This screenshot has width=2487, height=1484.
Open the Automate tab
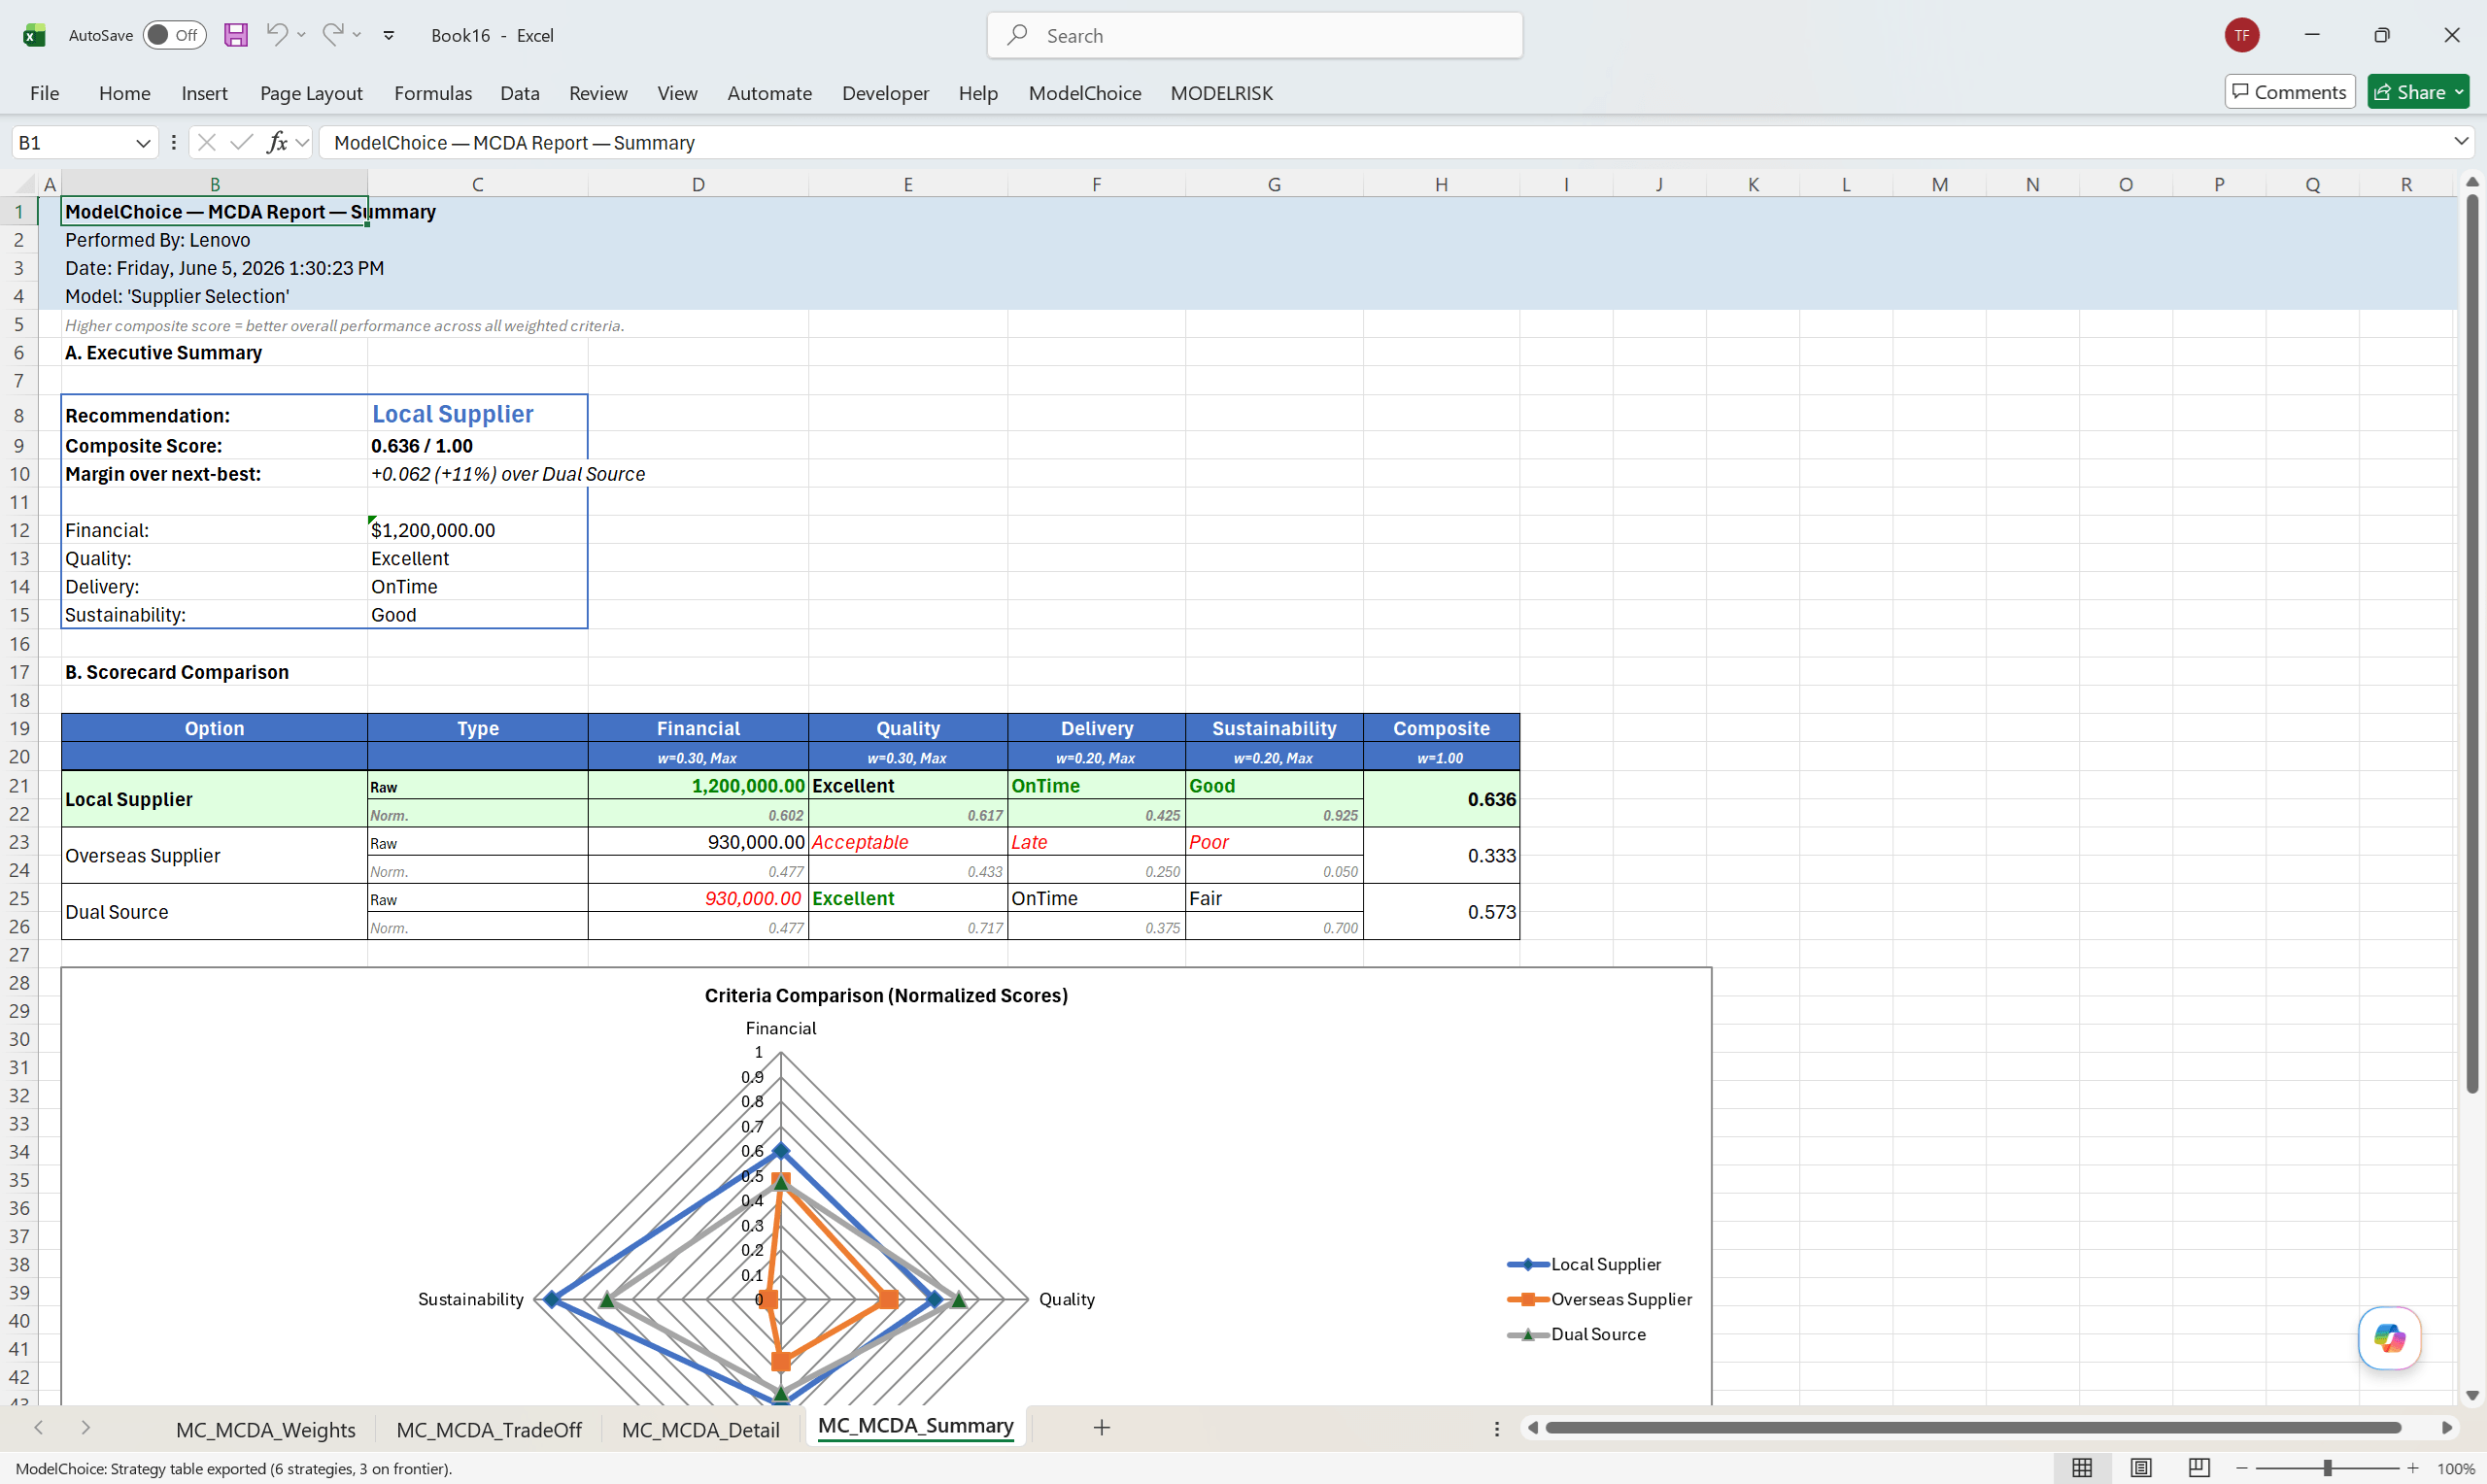coord(769,93)
